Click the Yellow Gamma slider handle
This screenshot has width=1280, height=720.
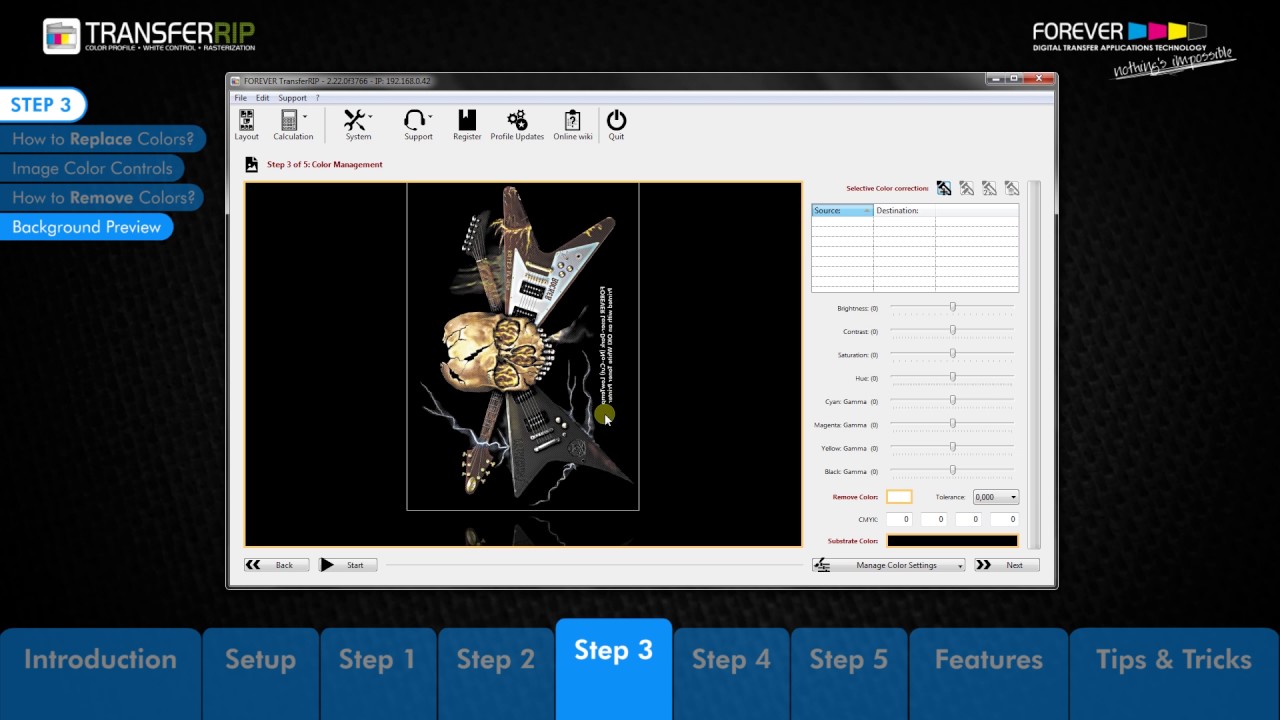click(x=953, y=447)
